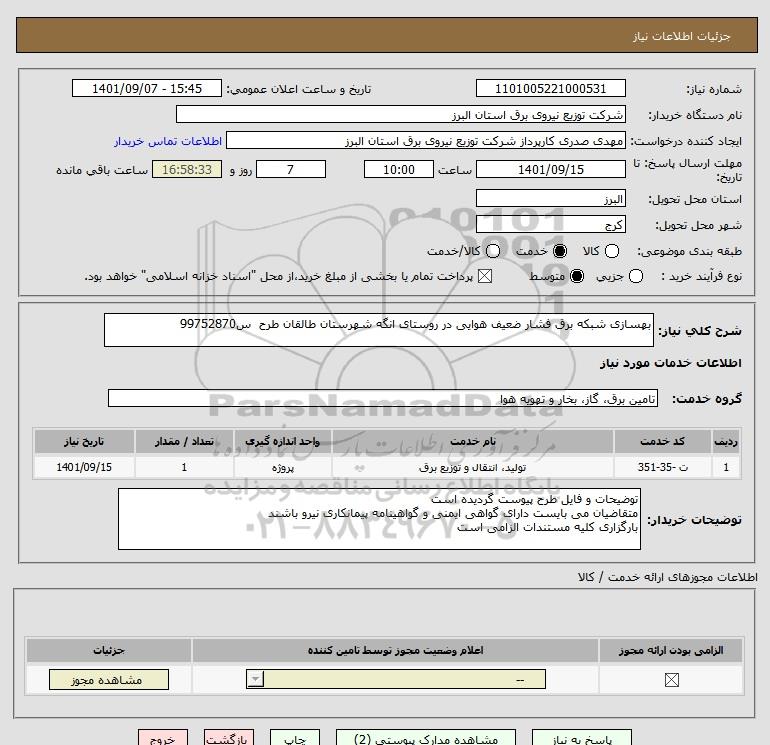Image resolution: width=770 pixels, height=745 pixels.
Task: Click the buyer notes text area
Action: pyautogui.click(x=379, y=519)
